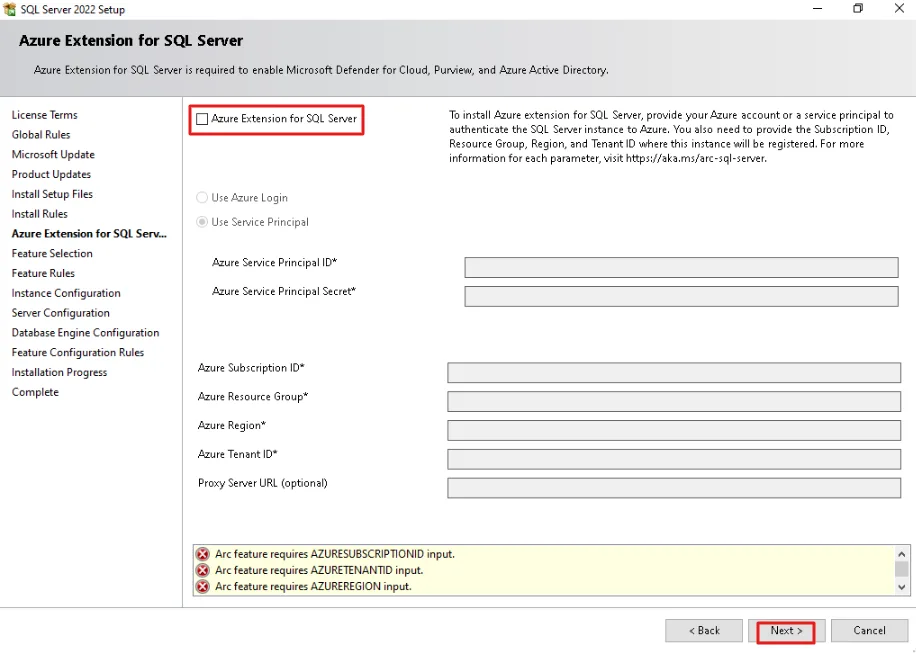Click the SQL Server Setup title bar icon
The width and height of the screenshot is (916, 653).
(9, 9)
